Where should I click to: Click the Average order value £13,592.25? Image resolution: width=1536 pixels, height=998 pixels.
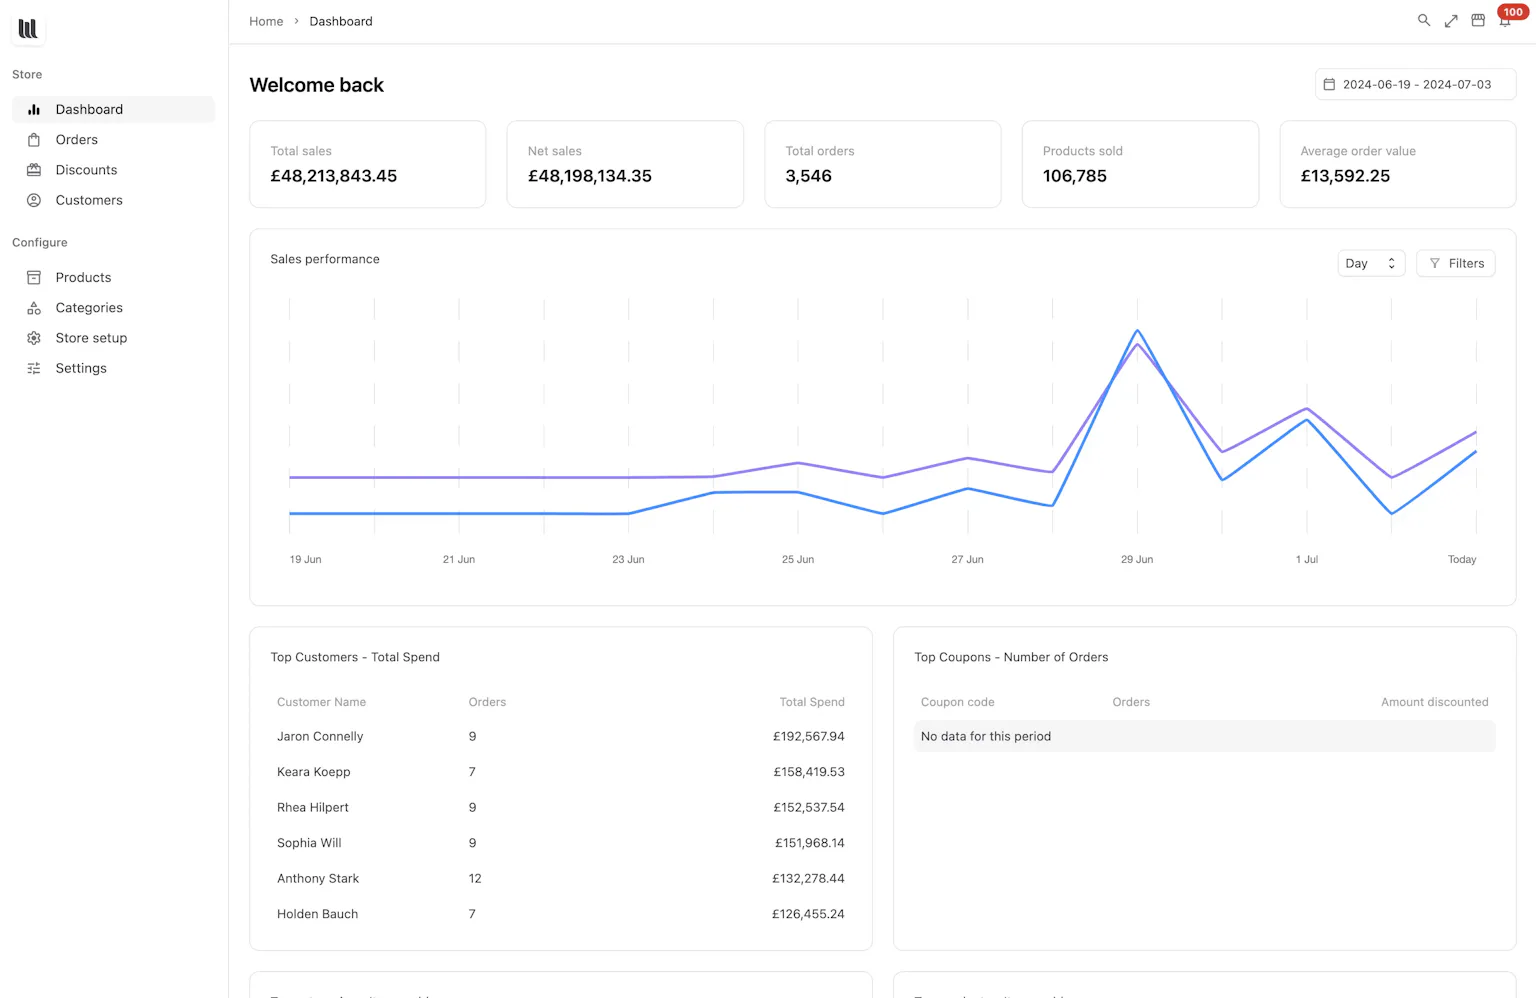pyautogui.click(x=1345, y=176)
